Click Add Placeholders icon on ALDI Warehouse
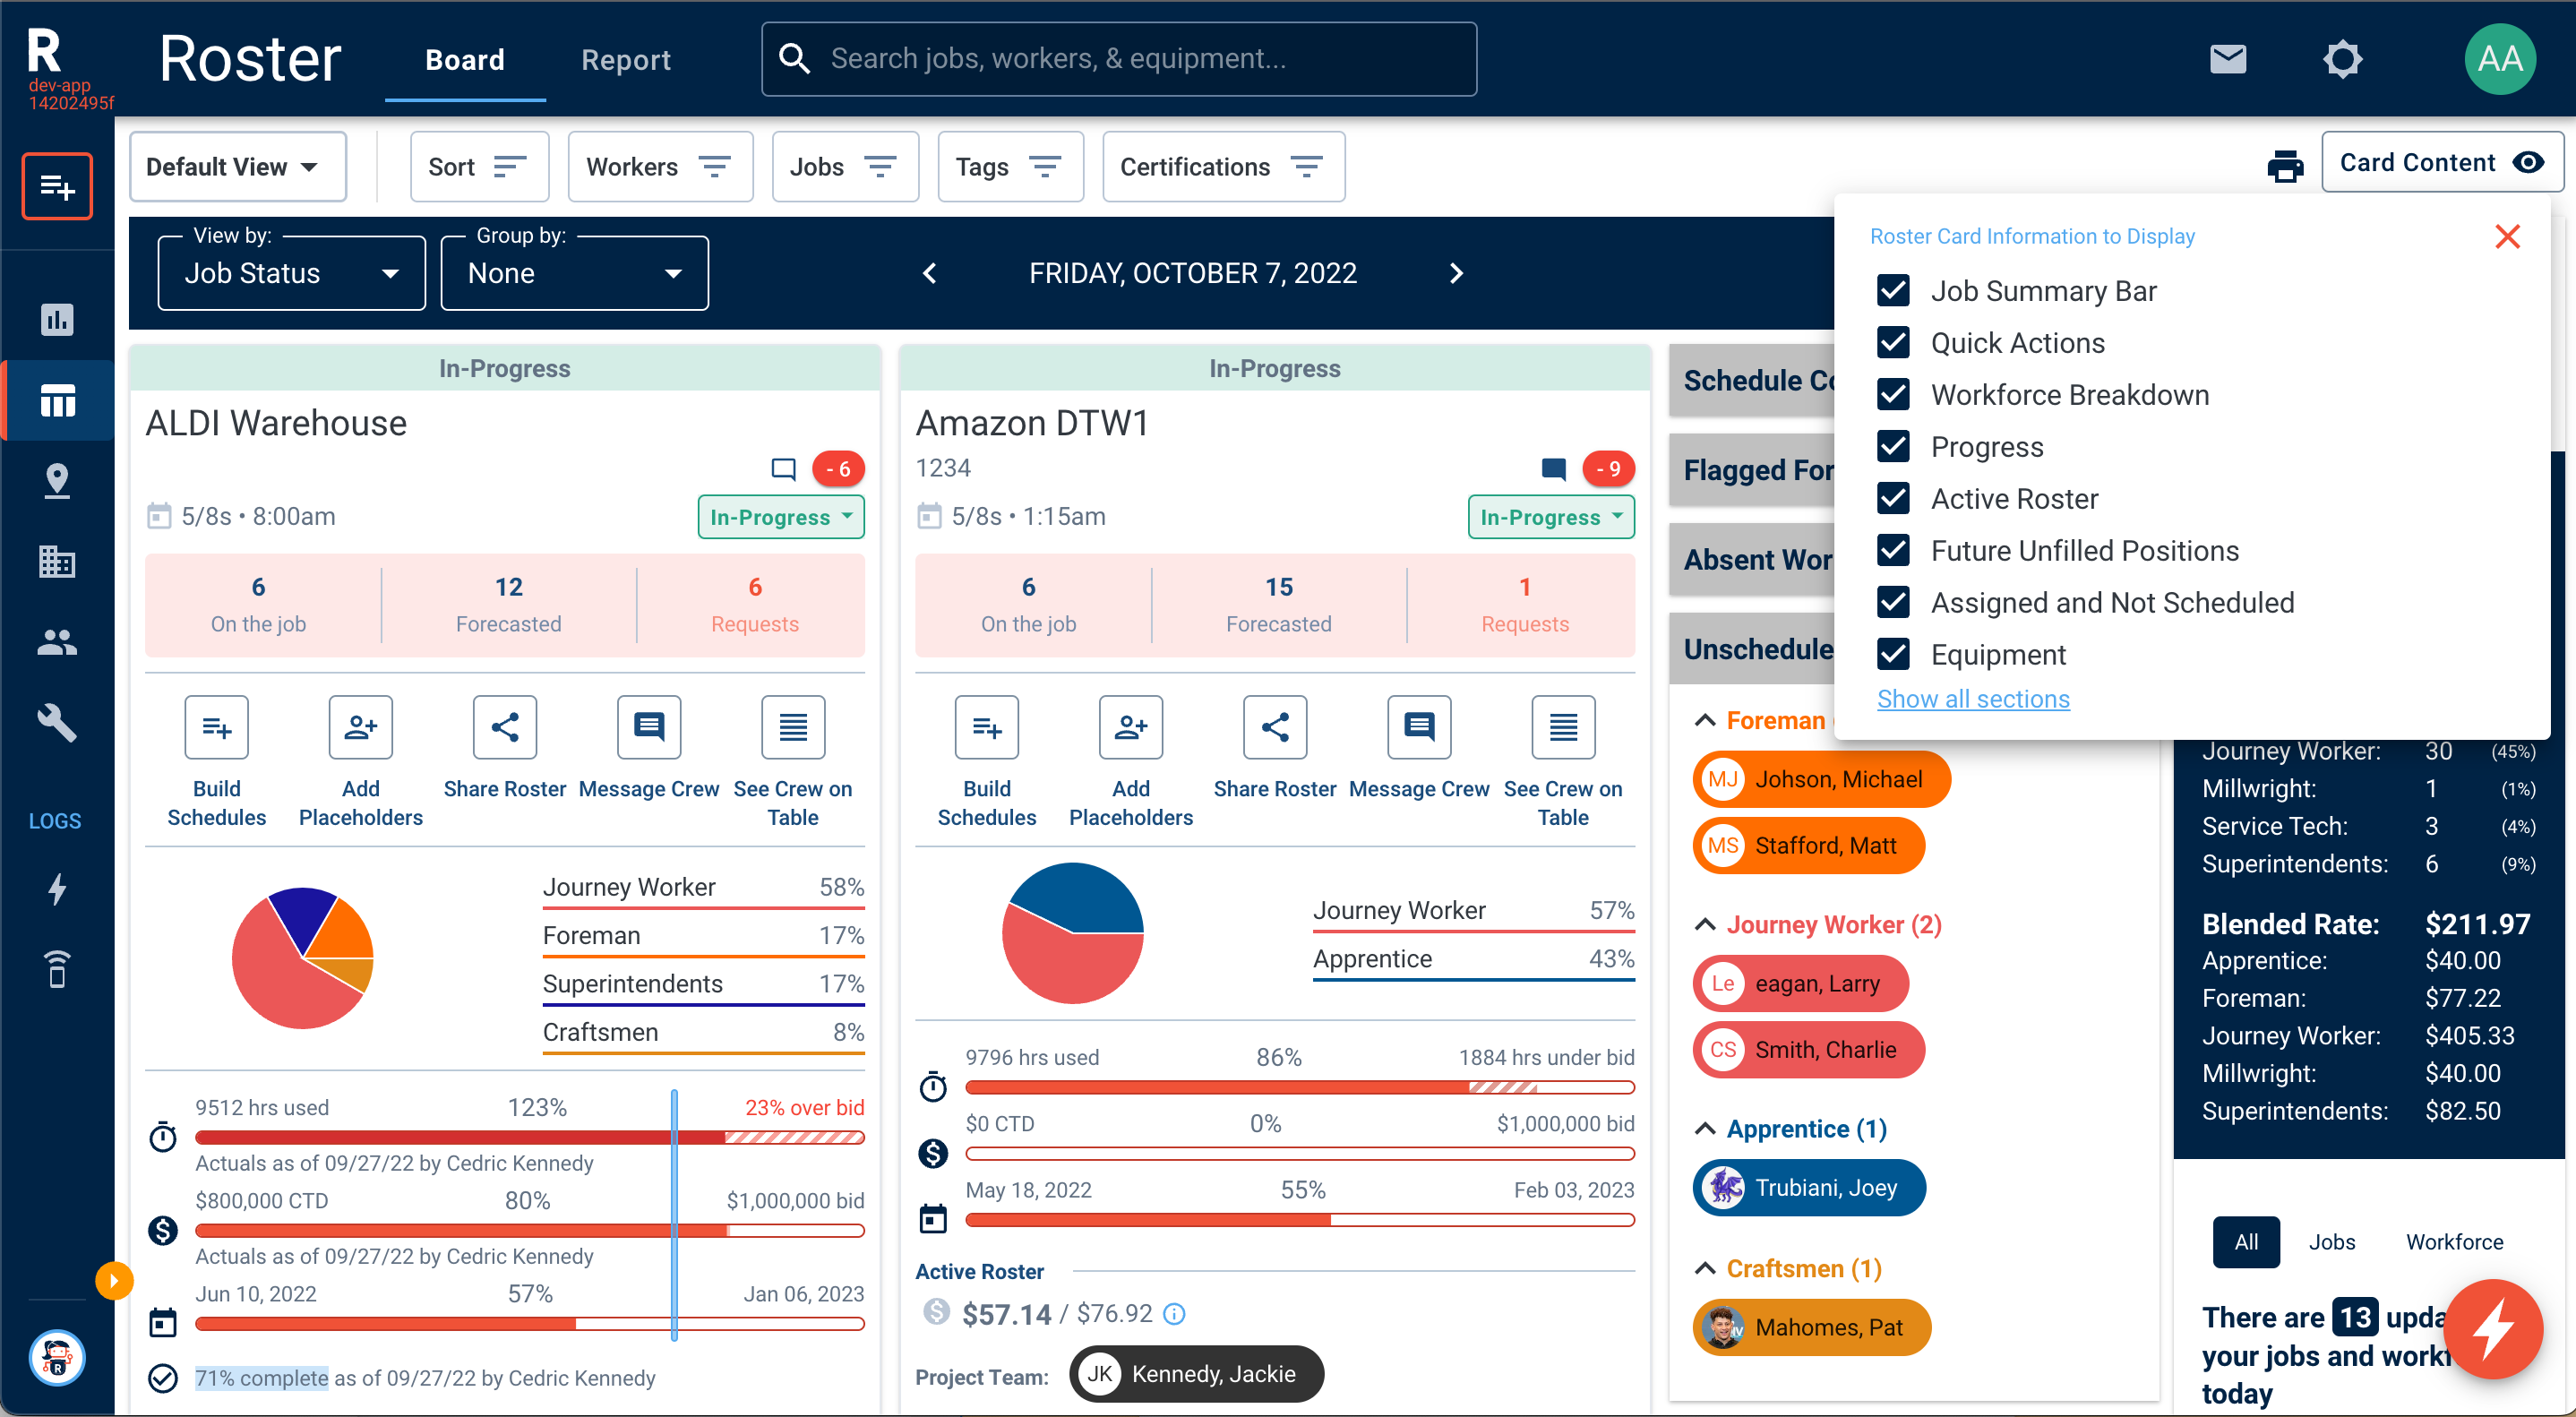This screenshot has height=1417, width=2576. (x=360, y=727)
